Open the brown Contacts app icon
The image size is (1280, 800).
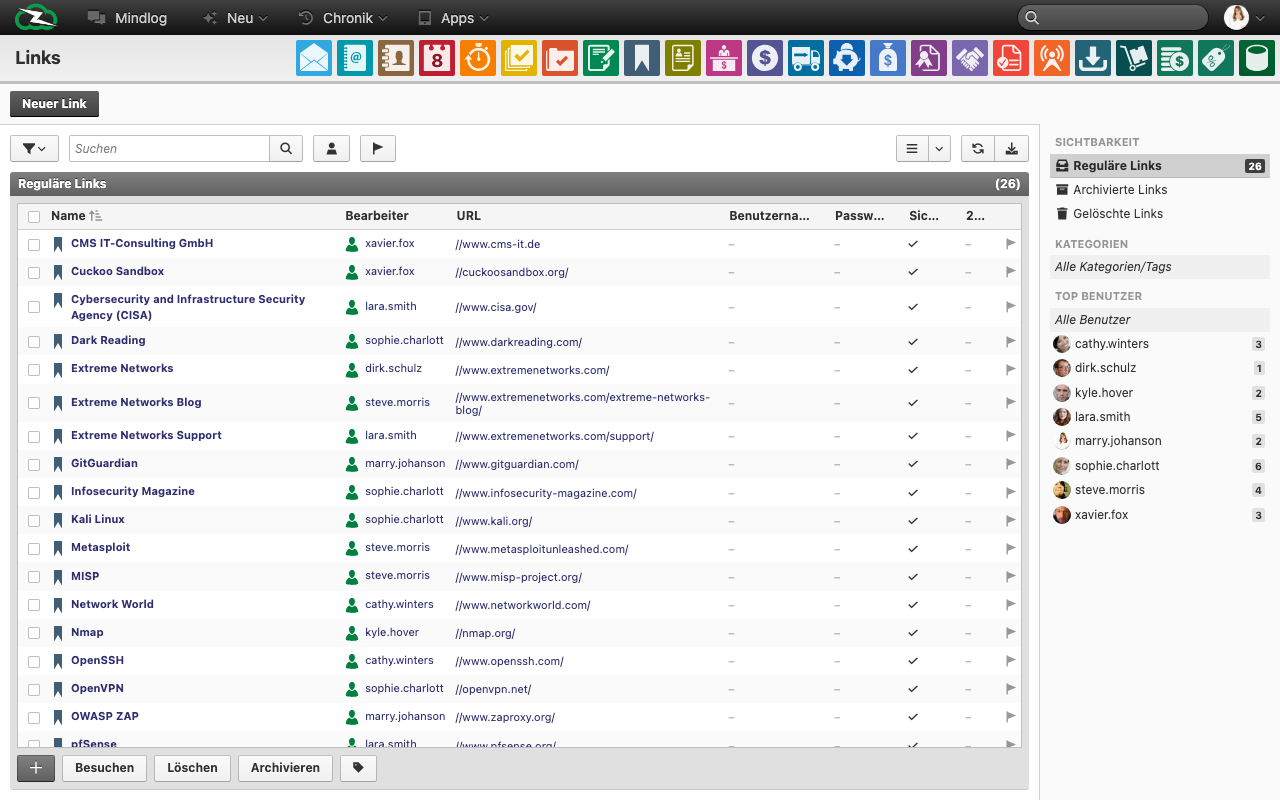(396, 58)
